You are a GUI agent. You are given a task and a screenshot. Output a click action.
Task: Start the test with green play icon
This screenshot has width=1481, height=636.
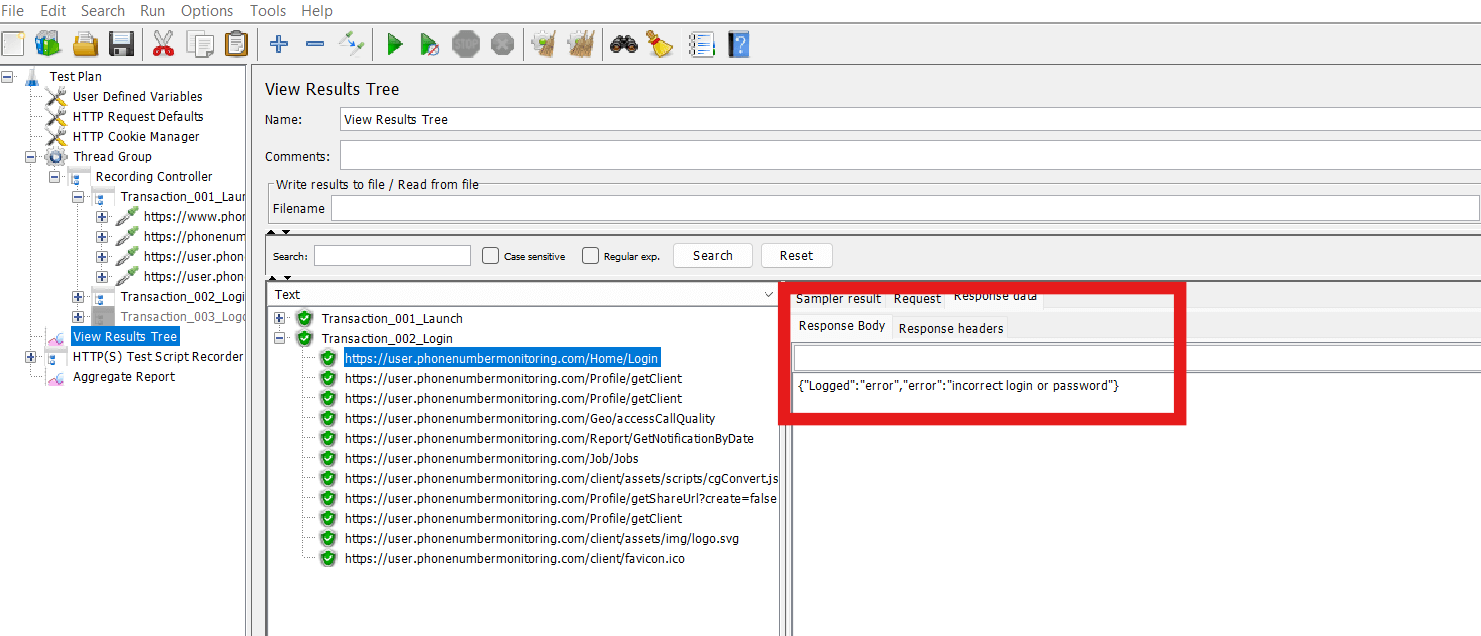[x=395, y=44]
